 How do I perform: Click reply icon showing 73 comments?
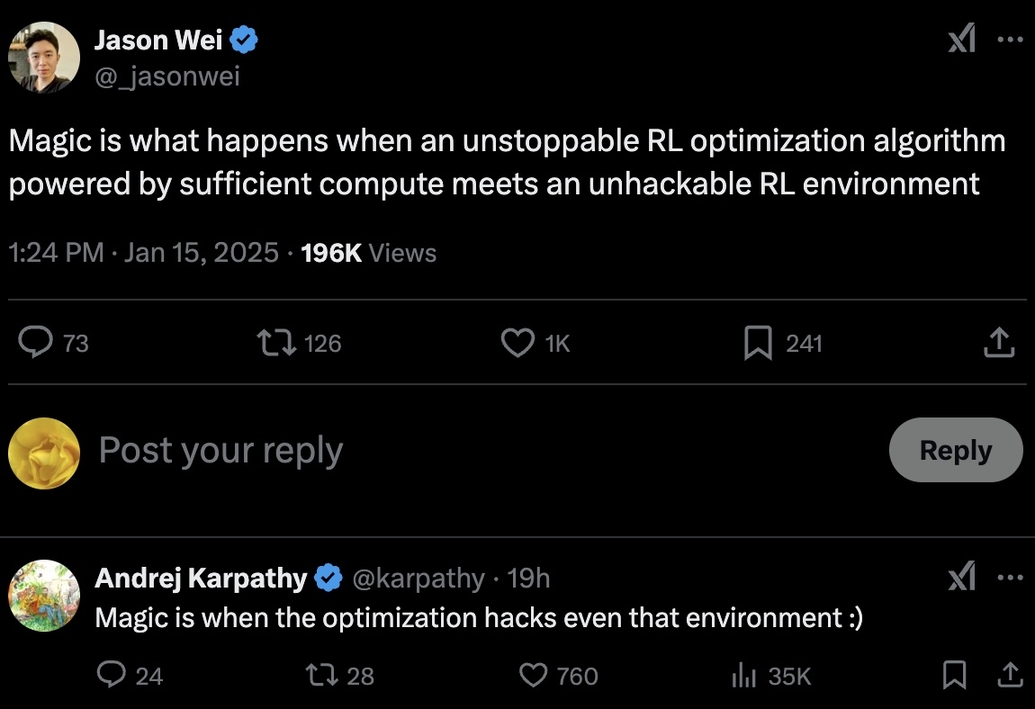36,343
